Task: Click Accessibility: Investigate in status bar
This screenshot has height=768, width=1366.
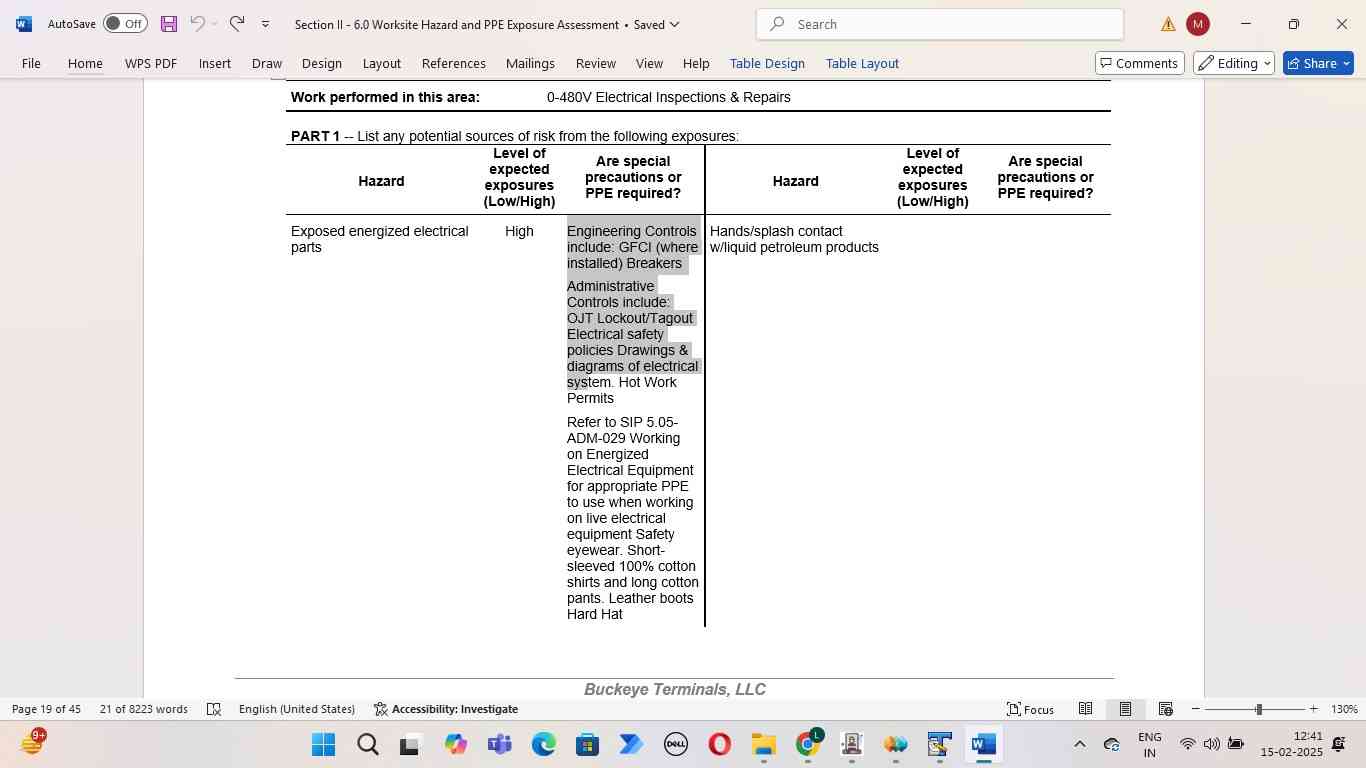Action: click(x=446, y=709)
